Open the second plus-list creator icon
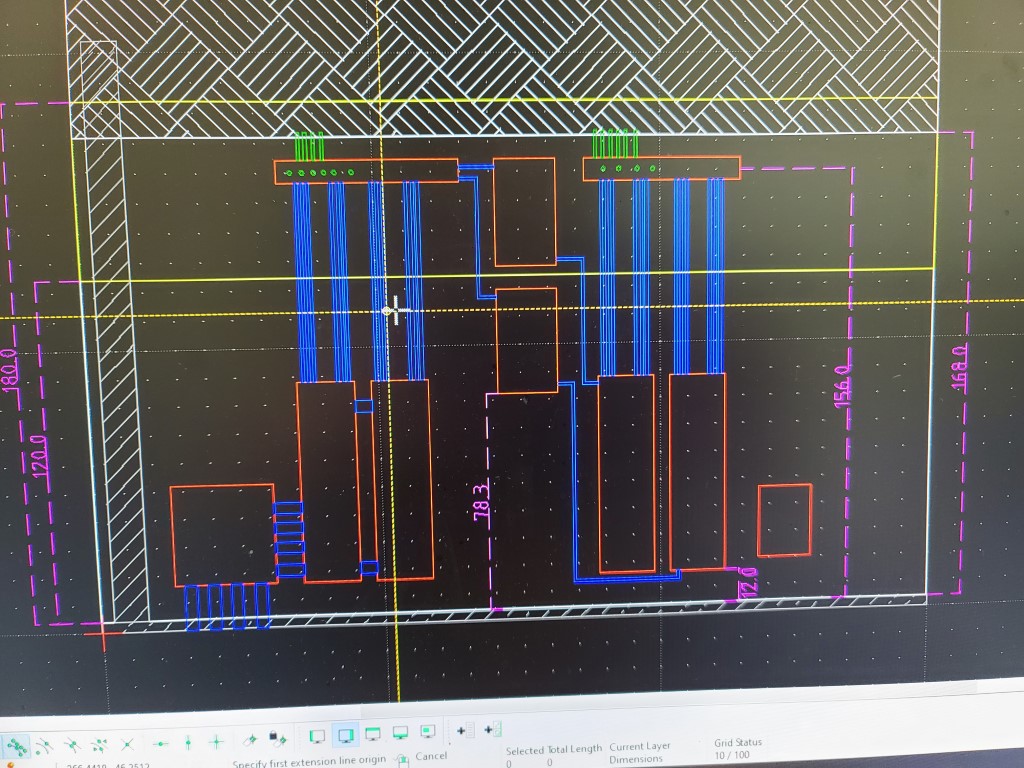 [x=491, y=730]
